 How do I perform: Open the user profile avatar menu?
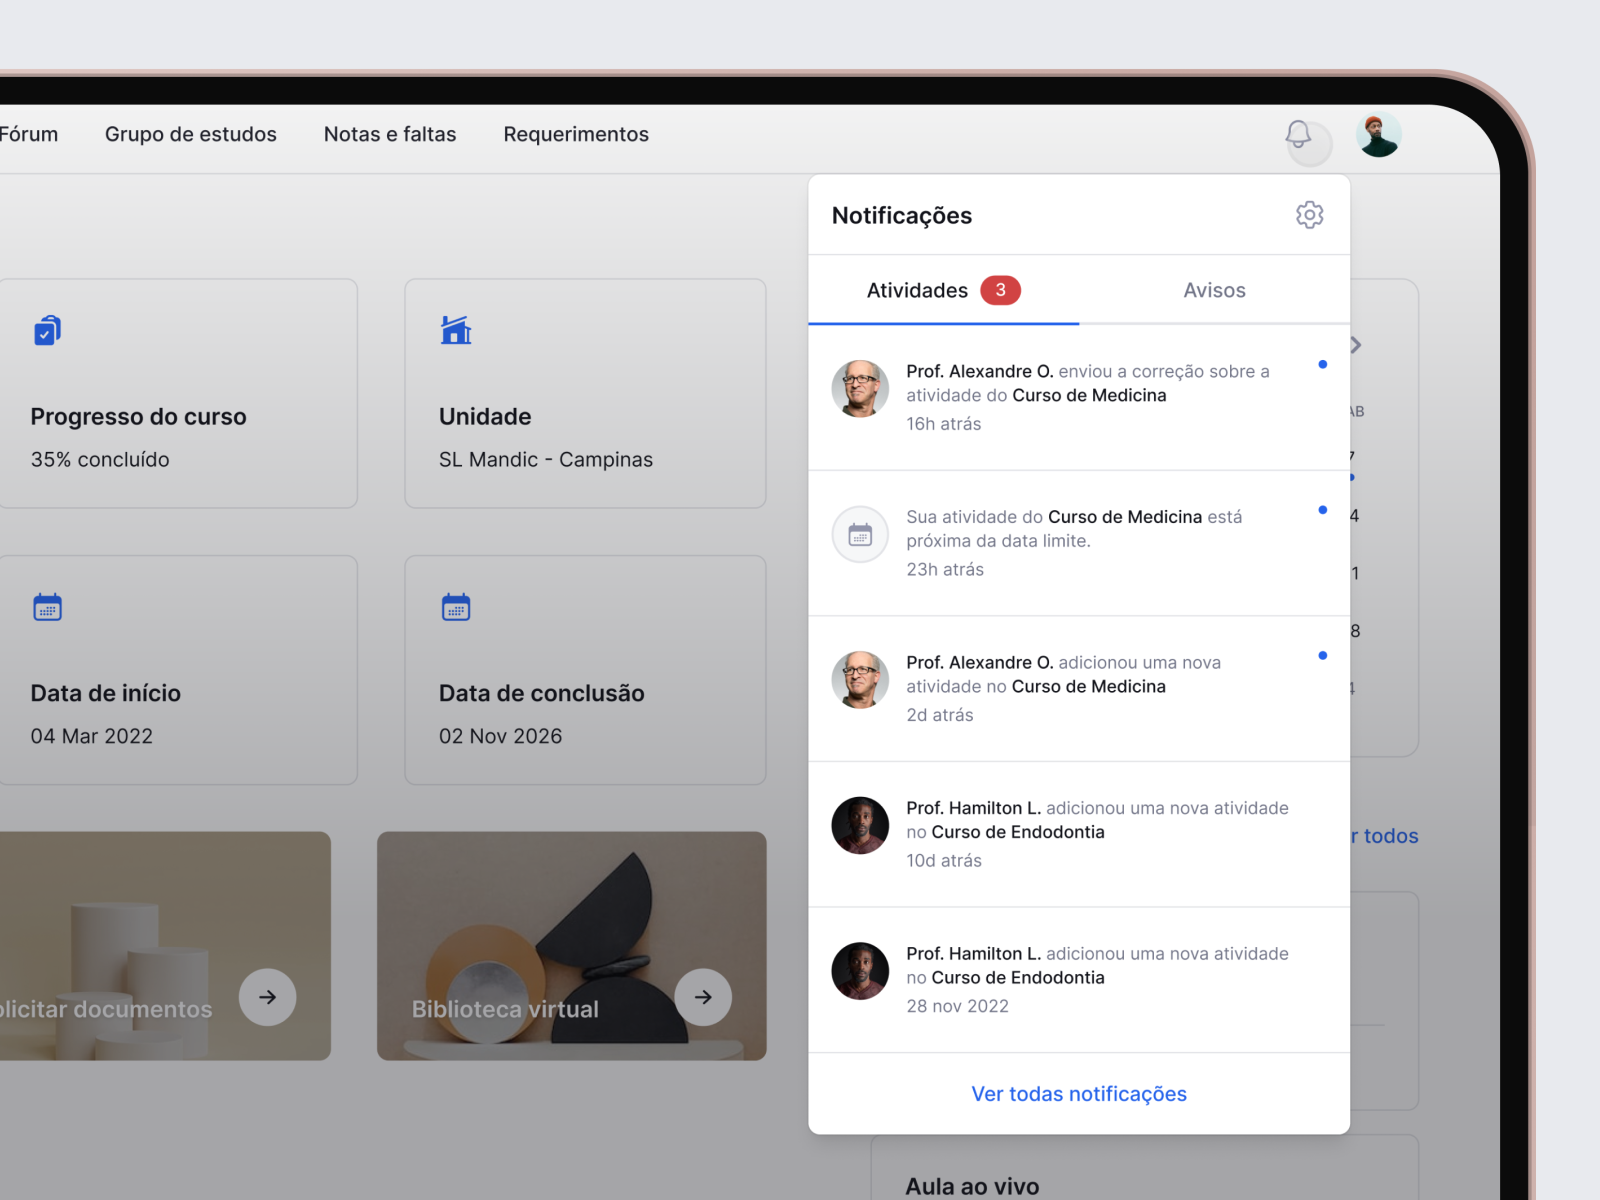point(1379,135)
